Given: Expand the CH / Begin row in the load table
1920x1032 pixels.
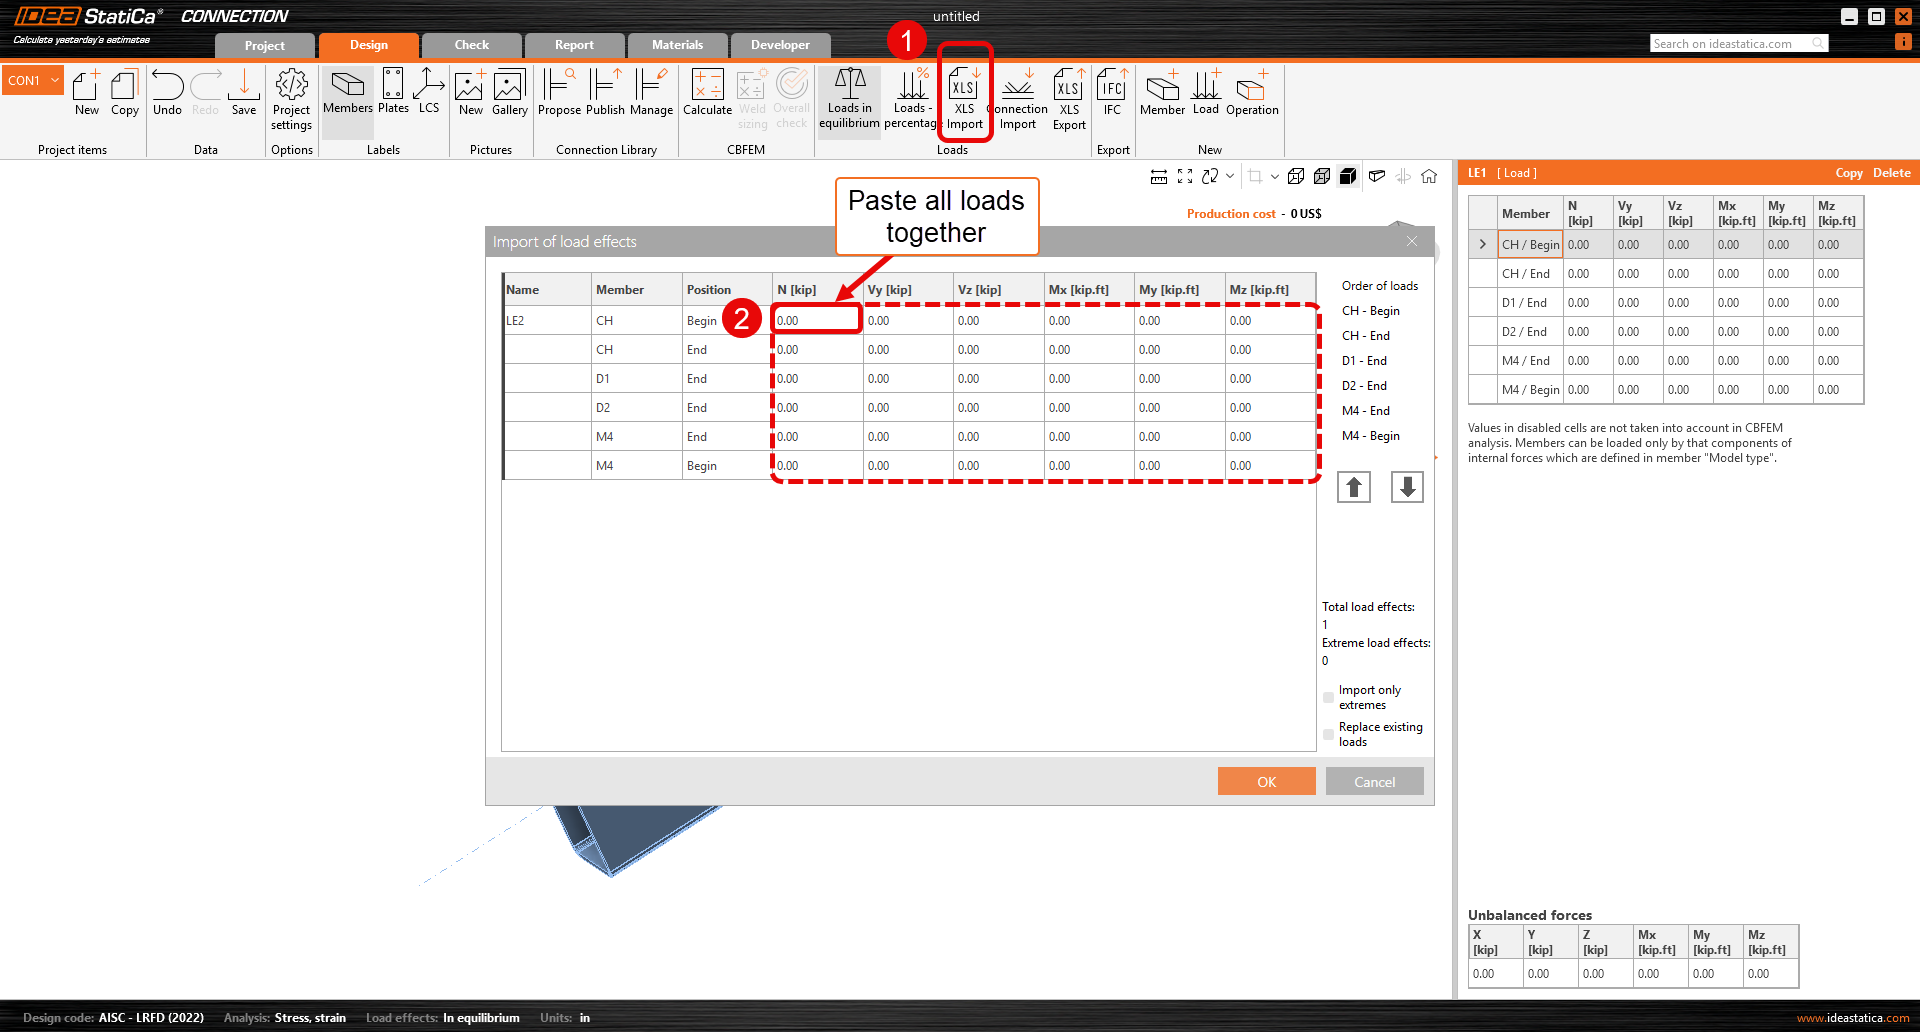Looking at the screenshot, I should pyautogui.click(x=1482, y=244).
